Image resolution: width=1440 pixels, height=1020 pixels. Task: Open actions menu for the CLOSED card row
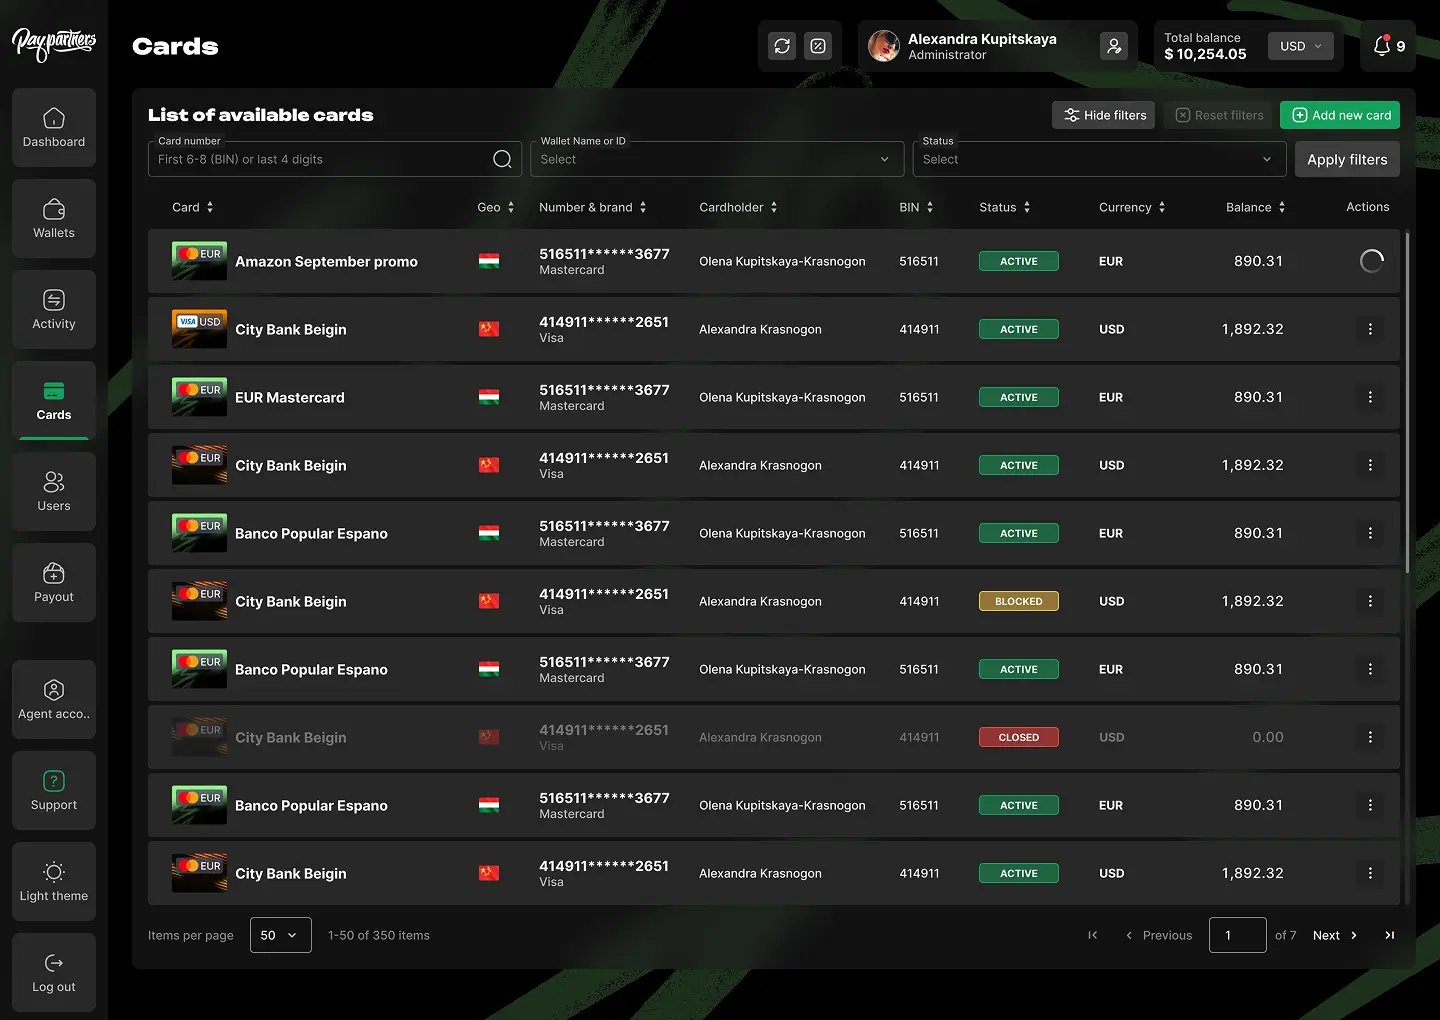click(x=1370, y=737)
